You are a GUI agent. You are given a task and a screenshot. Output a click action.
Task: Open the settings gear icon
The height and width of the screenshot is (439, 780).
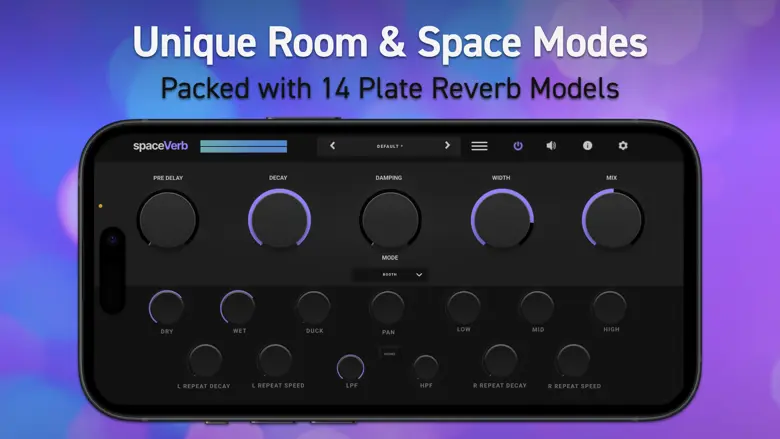tap(623, 146)
